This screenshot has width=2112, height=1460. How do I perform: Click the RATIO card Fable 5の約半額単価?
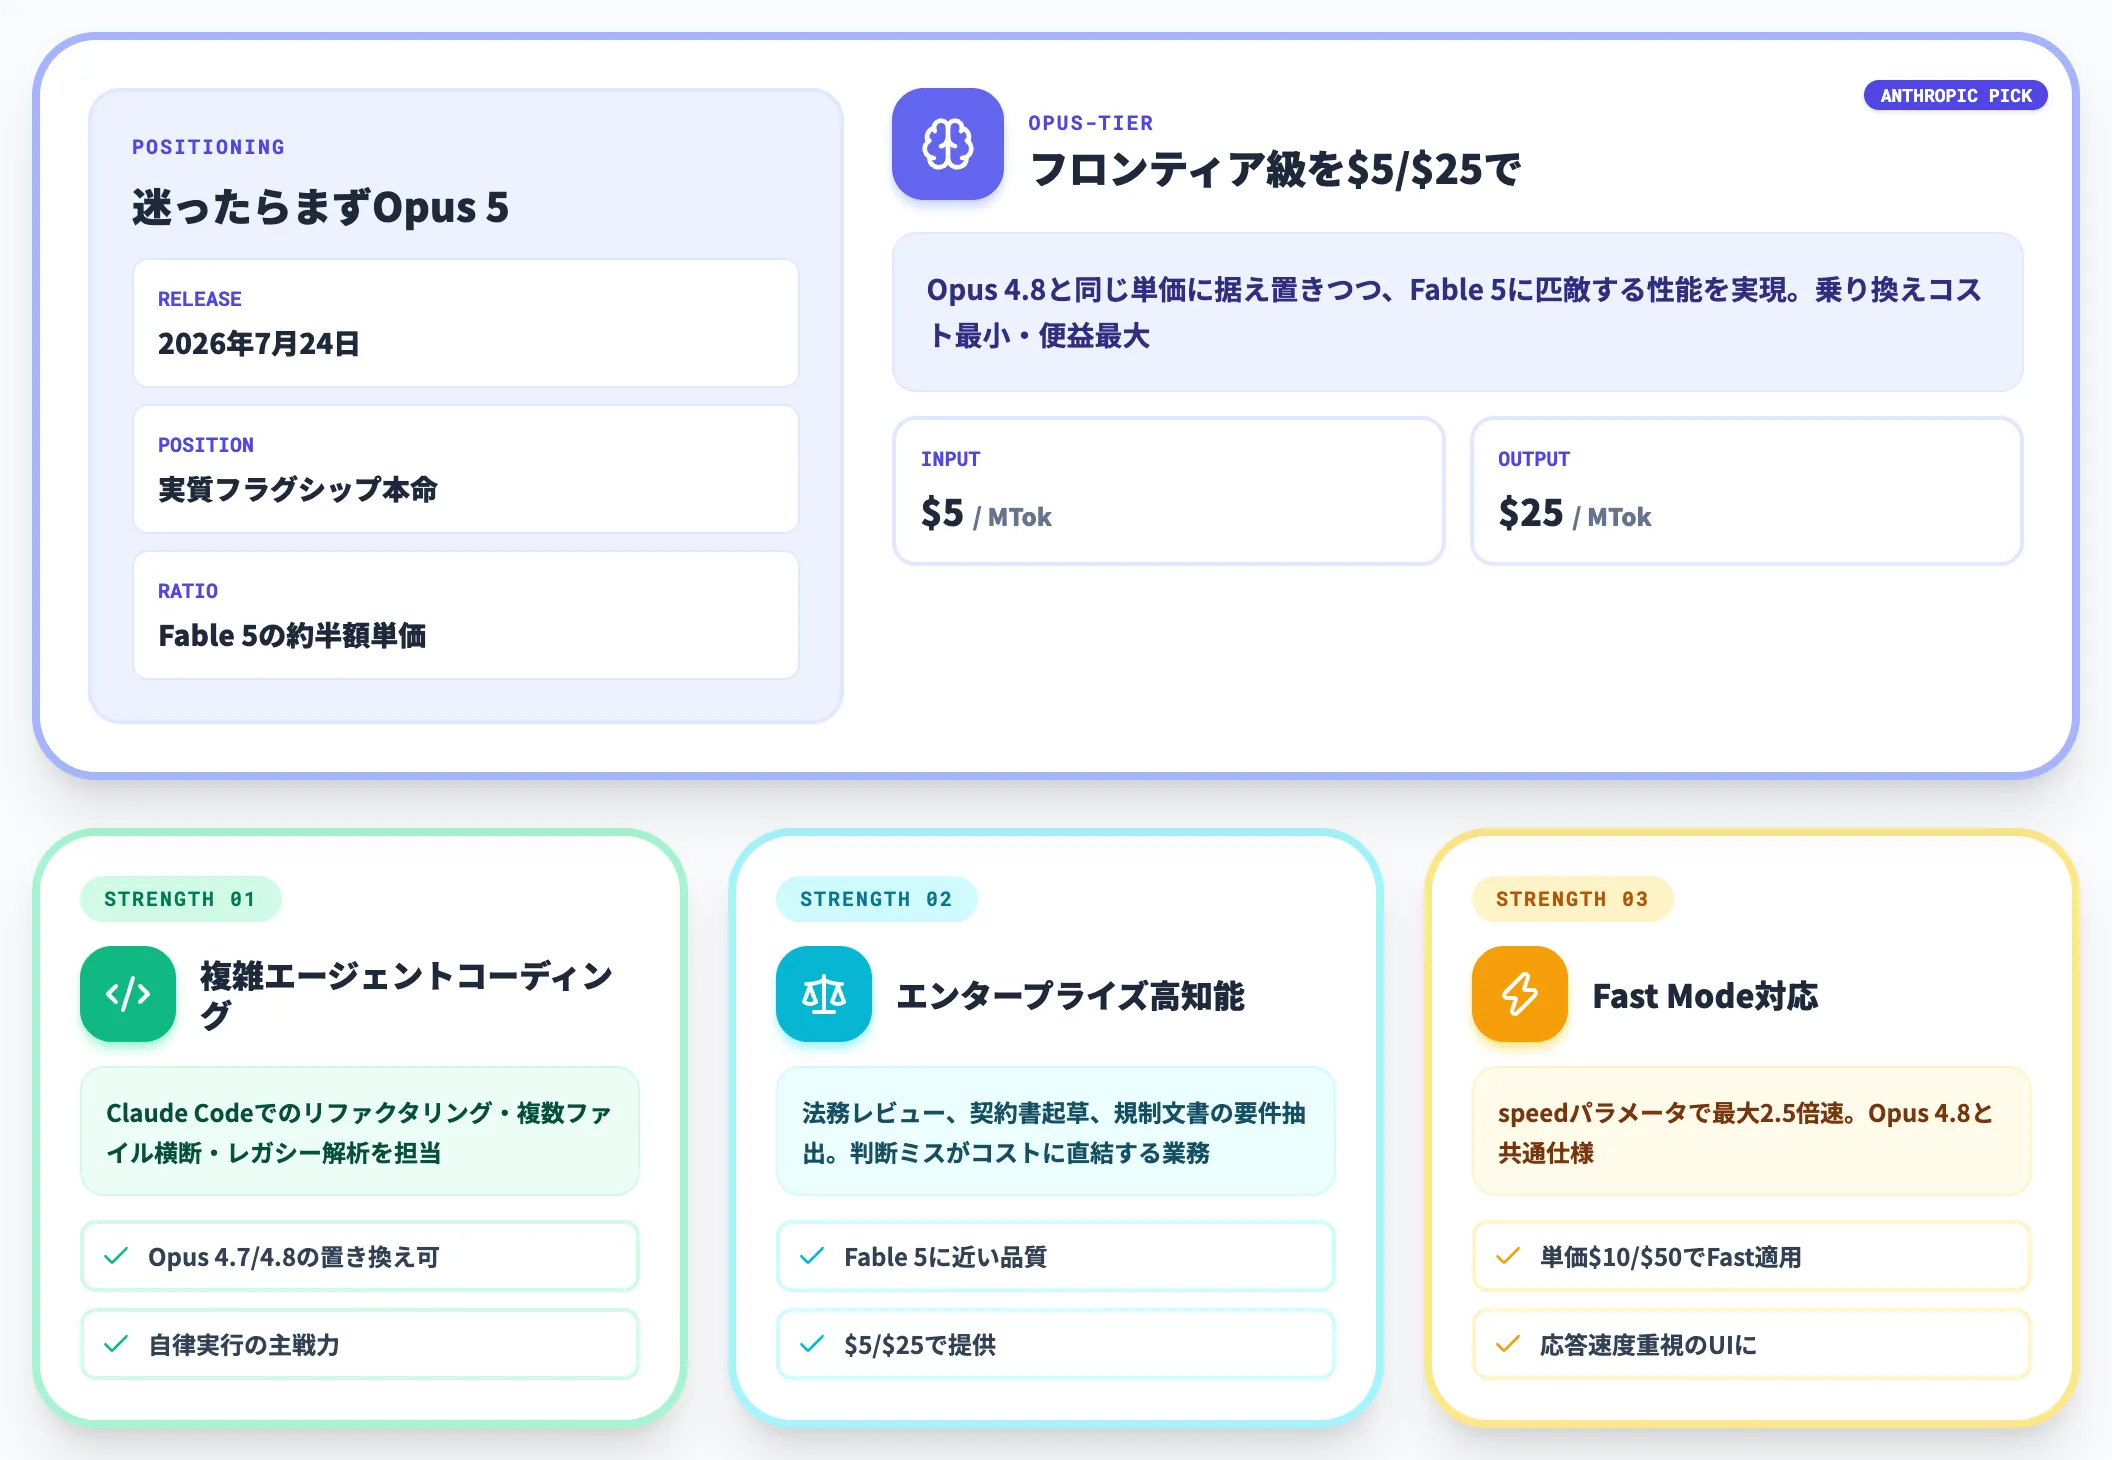[x=466, y=615]
